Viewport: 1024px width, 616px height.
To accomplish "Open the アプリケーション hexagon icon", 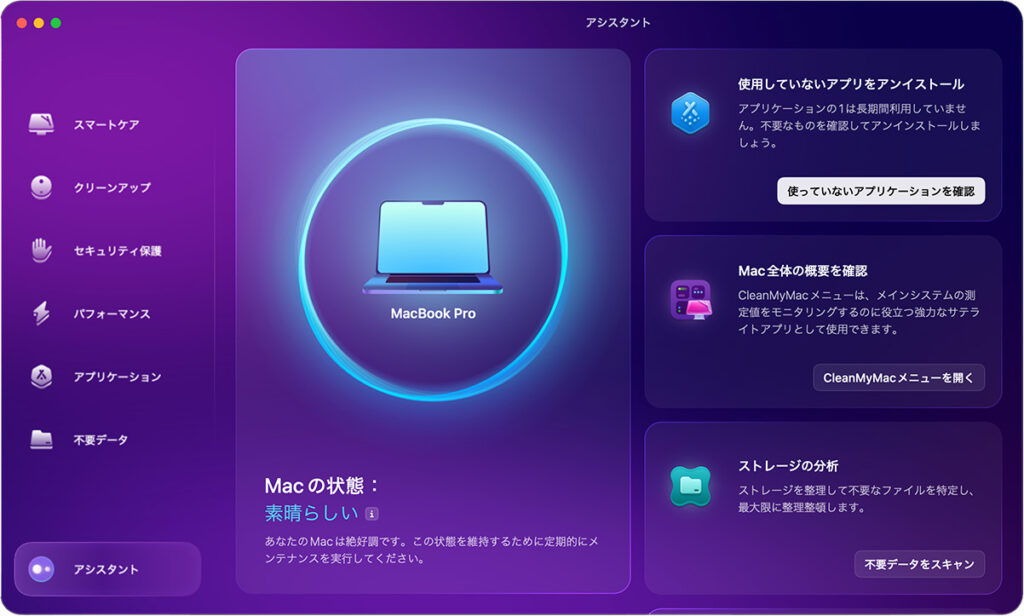I will click(x=41, y=376).
